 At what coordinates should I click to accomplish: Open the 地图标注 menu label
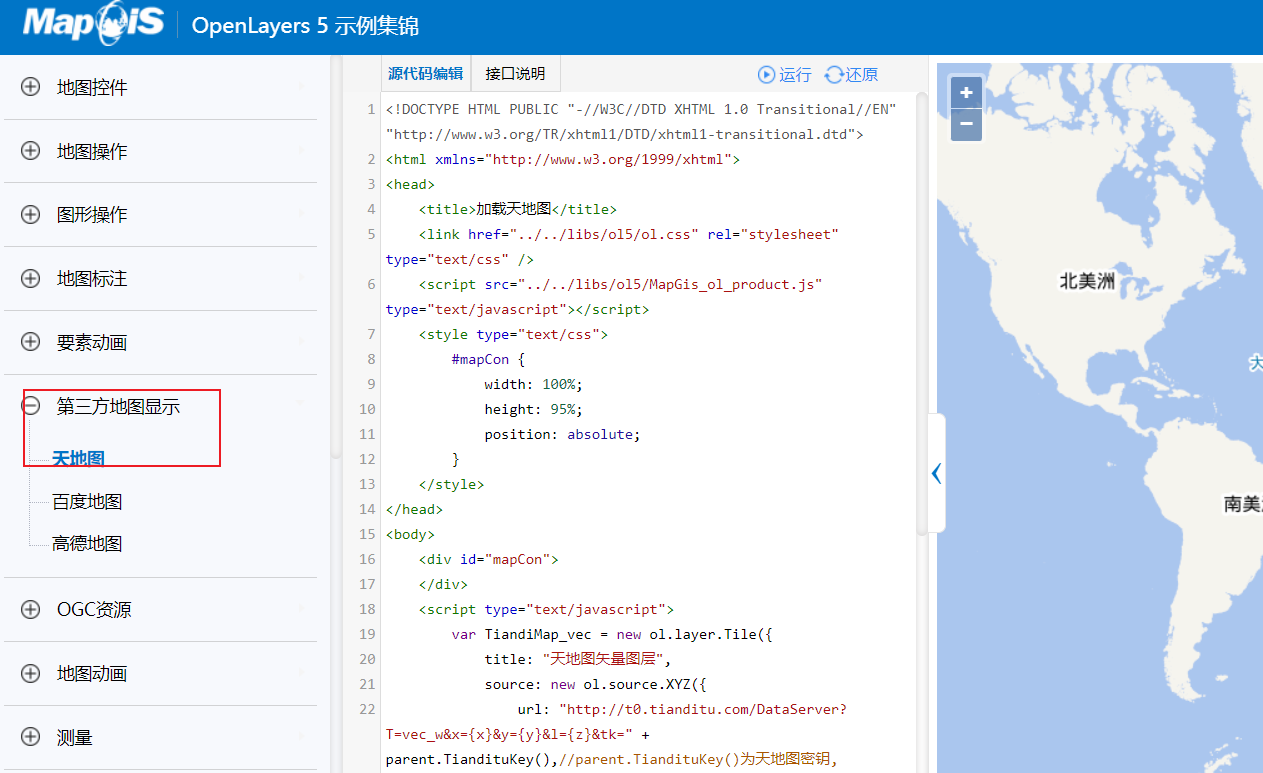92,278
